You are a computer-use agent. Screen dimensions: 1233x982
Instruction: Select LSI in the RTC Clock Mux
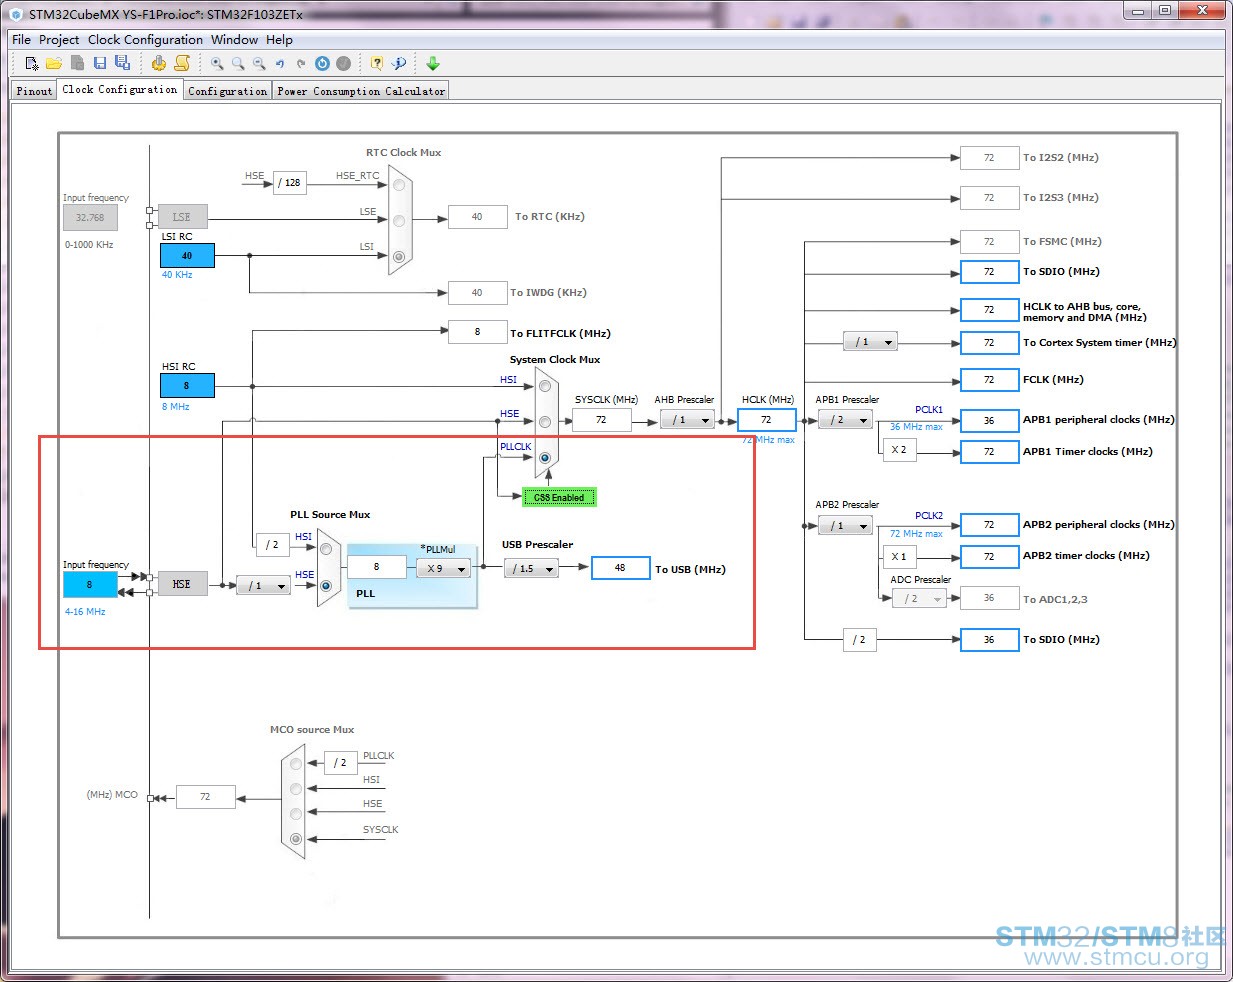(399, 257)
